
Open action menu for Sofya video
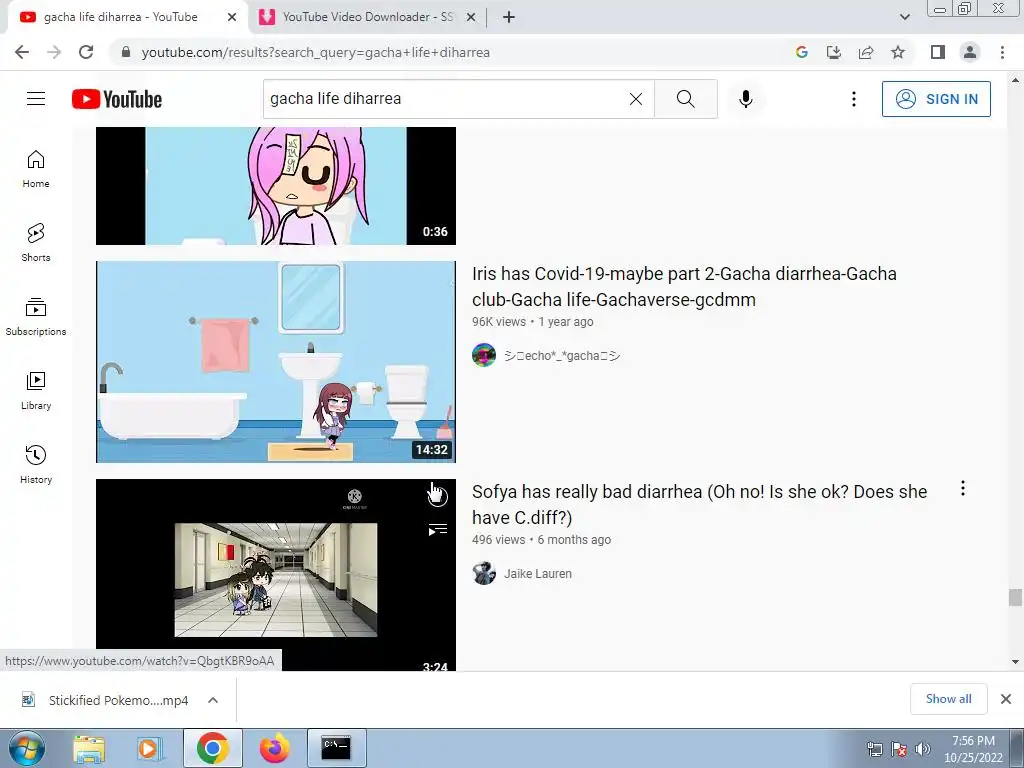pos(963,488)
